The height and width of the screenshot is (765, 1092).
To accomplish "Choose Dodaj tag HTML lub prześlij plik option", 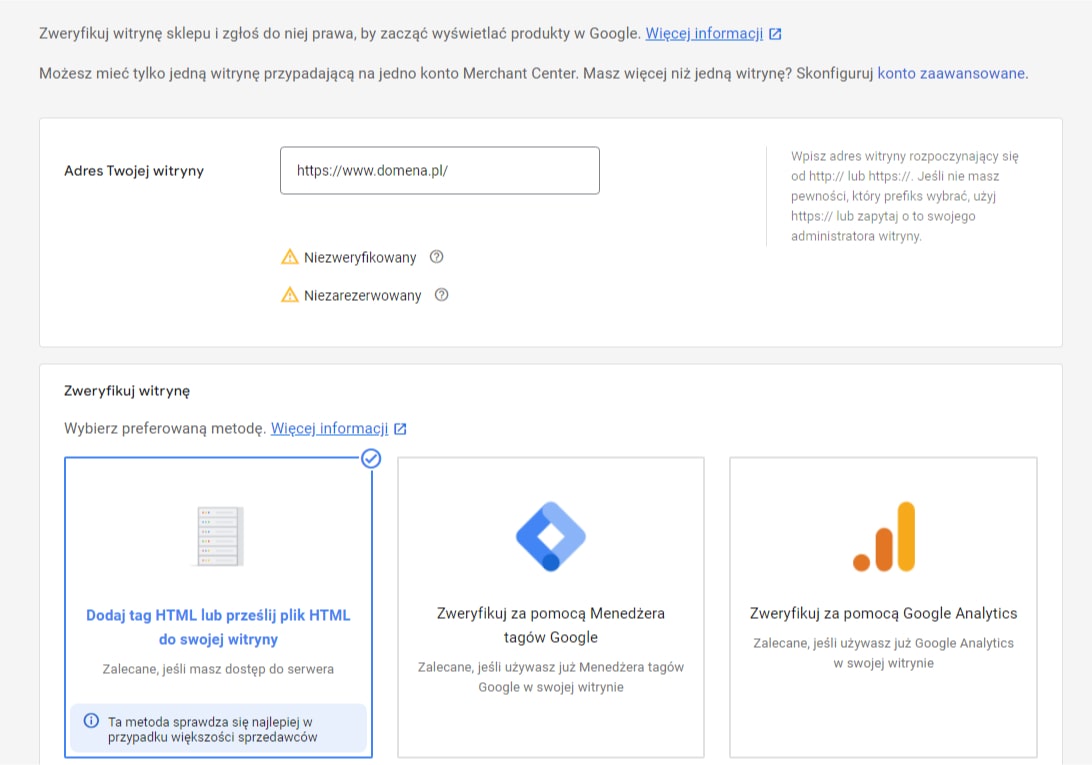I will [x=218, y=627].
